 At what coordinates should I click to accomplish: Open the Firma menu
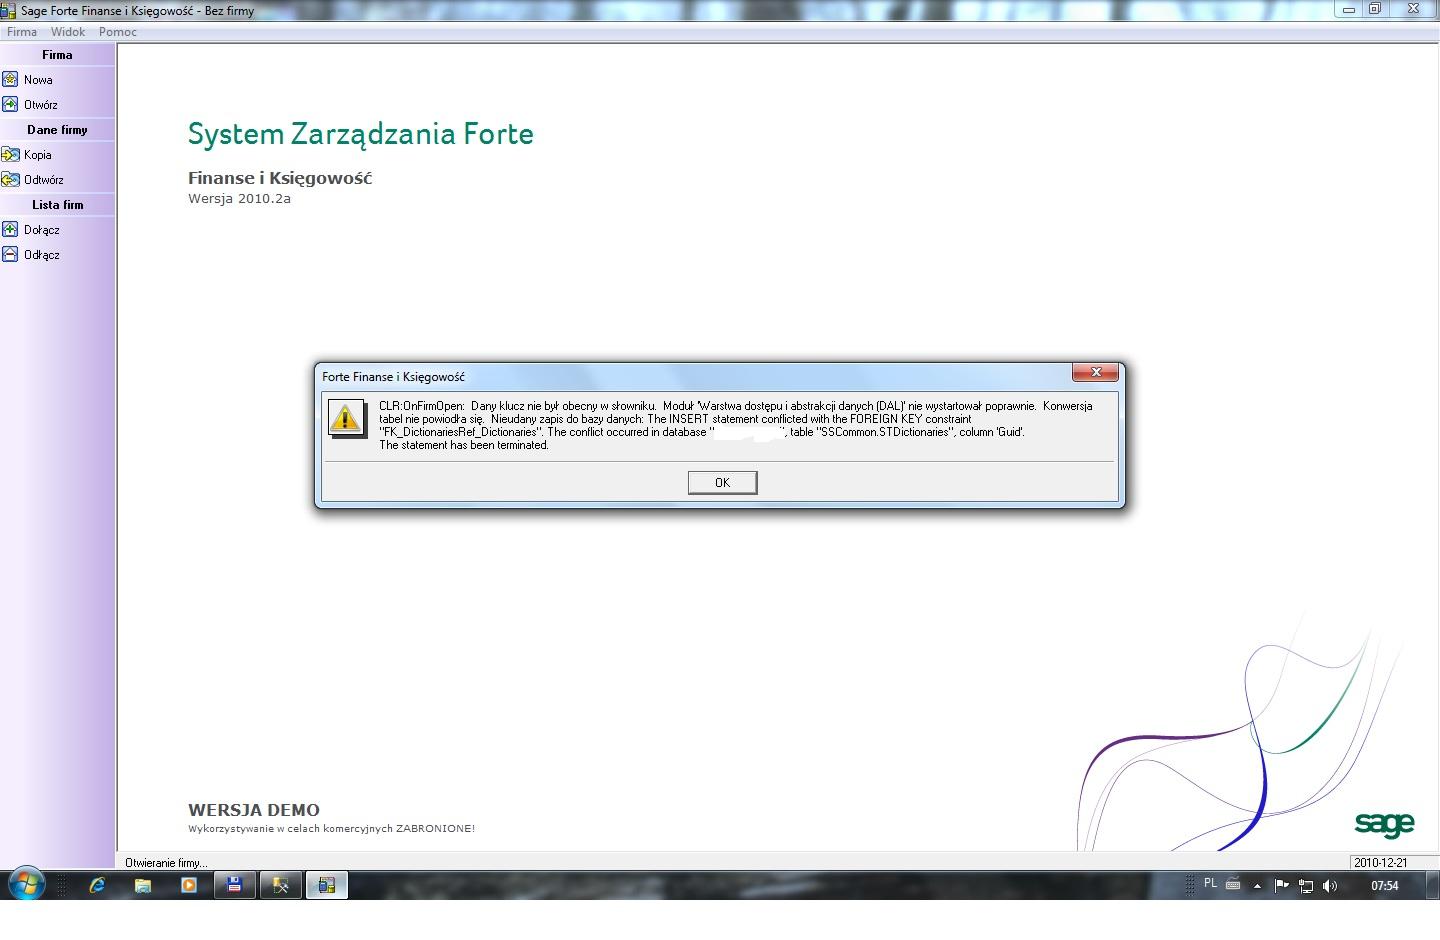coord(21,32)
